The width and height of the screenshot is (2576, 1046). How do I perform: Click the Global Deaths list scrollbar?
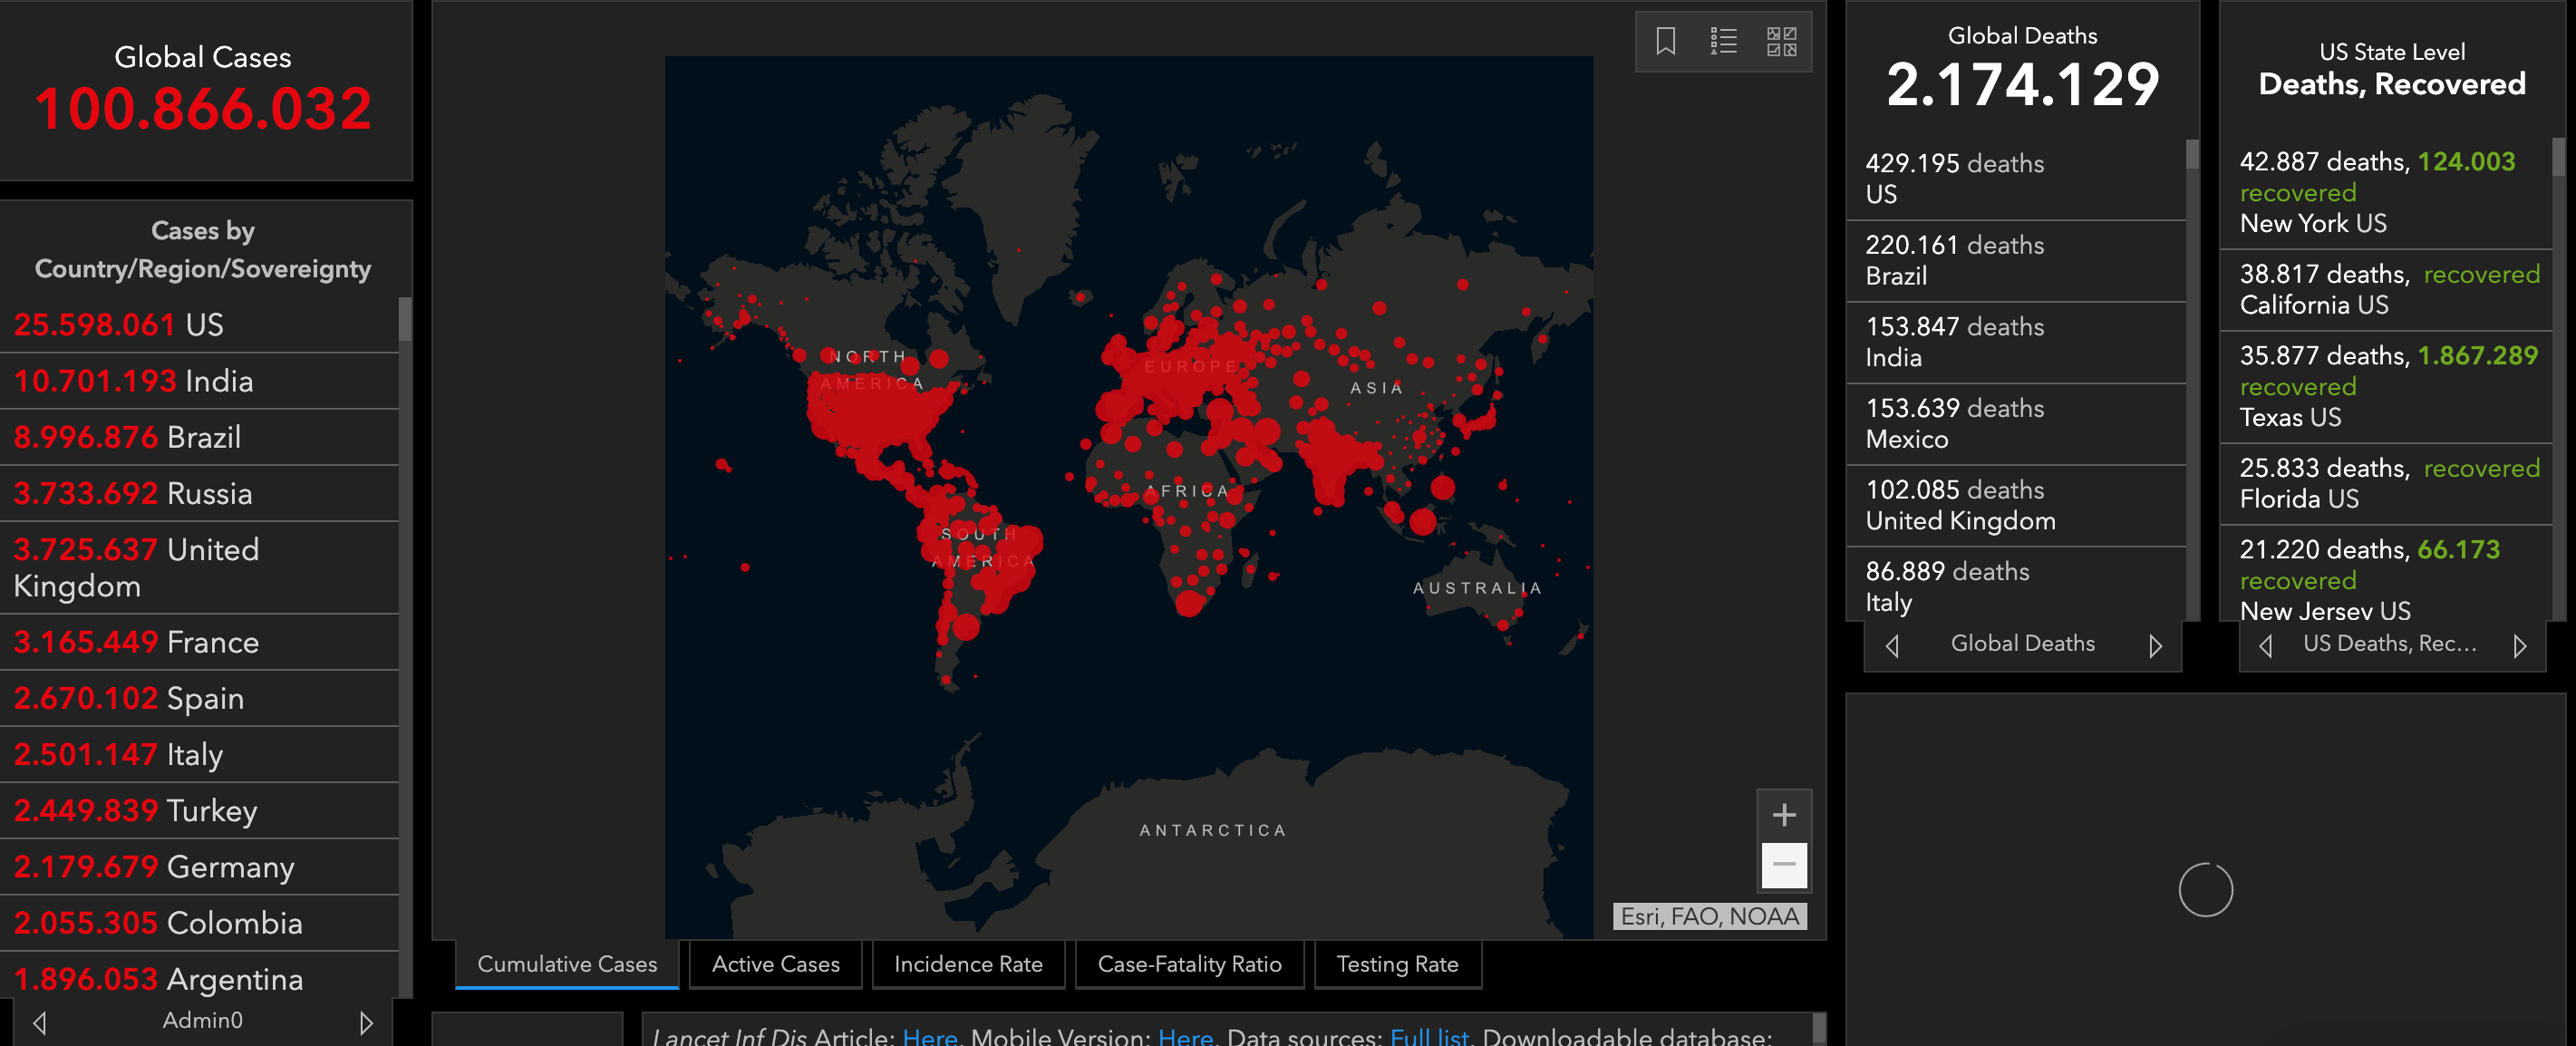click(x=2192, y=380)
